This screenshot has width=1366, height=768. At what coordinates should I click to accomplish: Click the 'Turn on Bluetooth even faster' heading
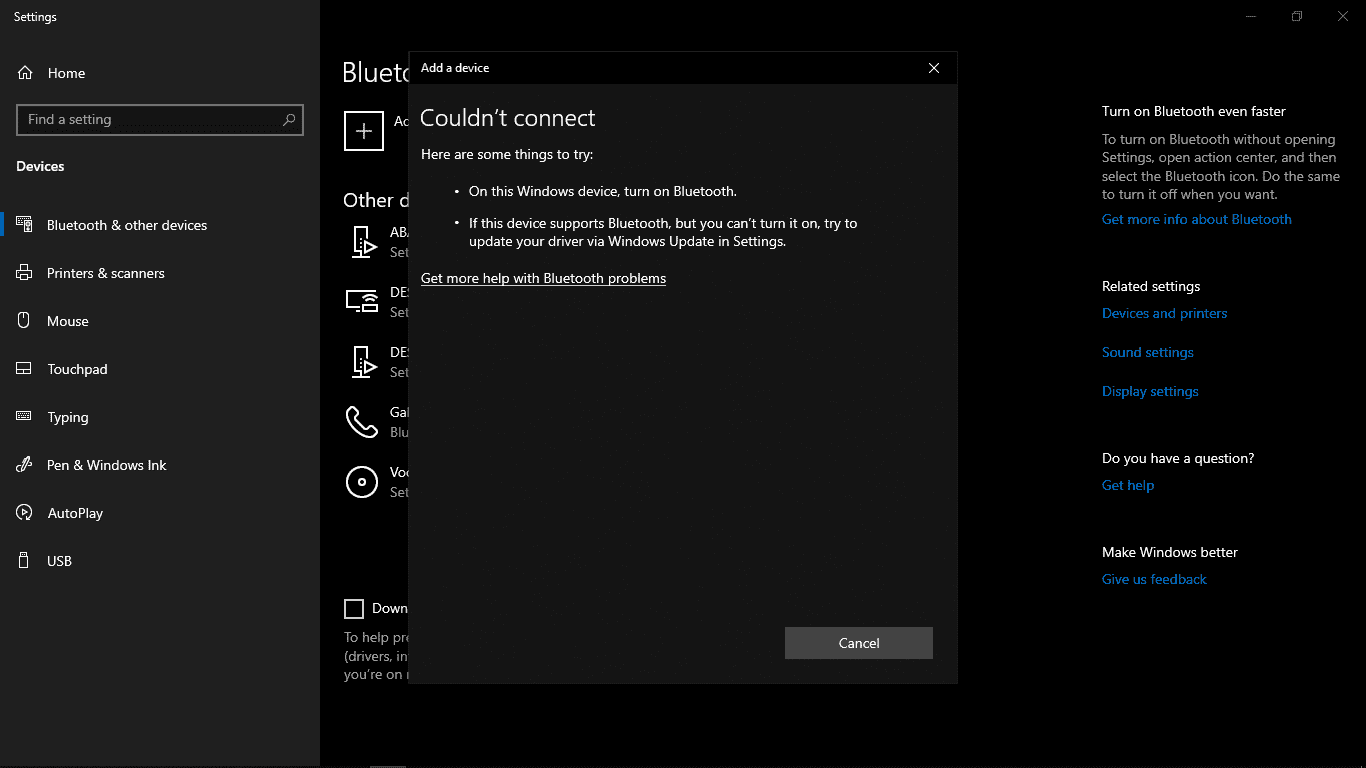[x=1194, y=111]
